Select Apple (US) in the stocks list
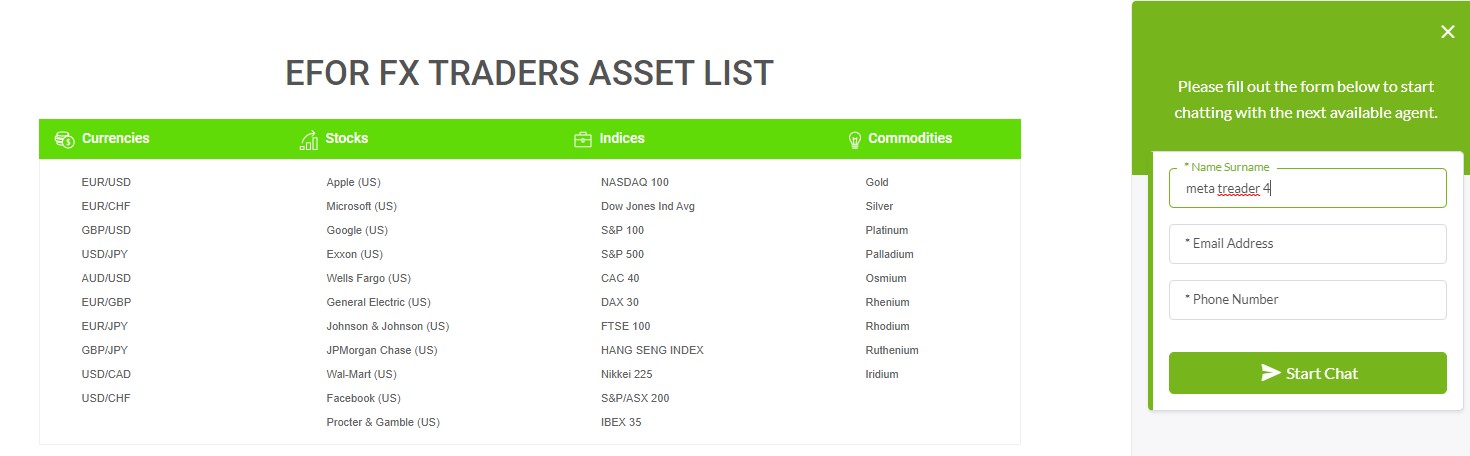The width and height of the screenshot is (1470, 456). [353, 182]
